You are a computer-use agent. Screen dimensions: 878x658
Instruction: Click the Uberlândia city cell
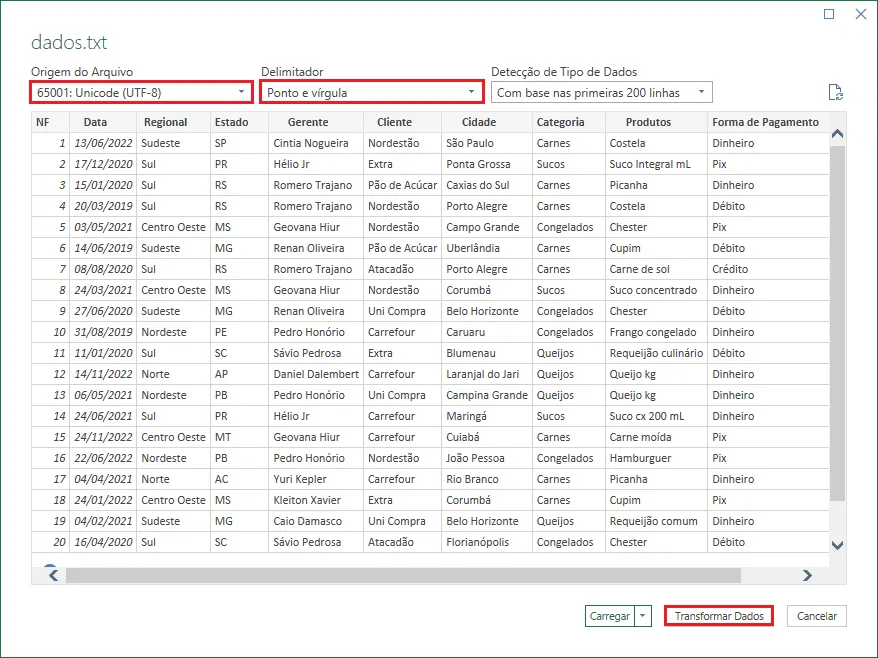pyautogui.click(x=487, y=248)
